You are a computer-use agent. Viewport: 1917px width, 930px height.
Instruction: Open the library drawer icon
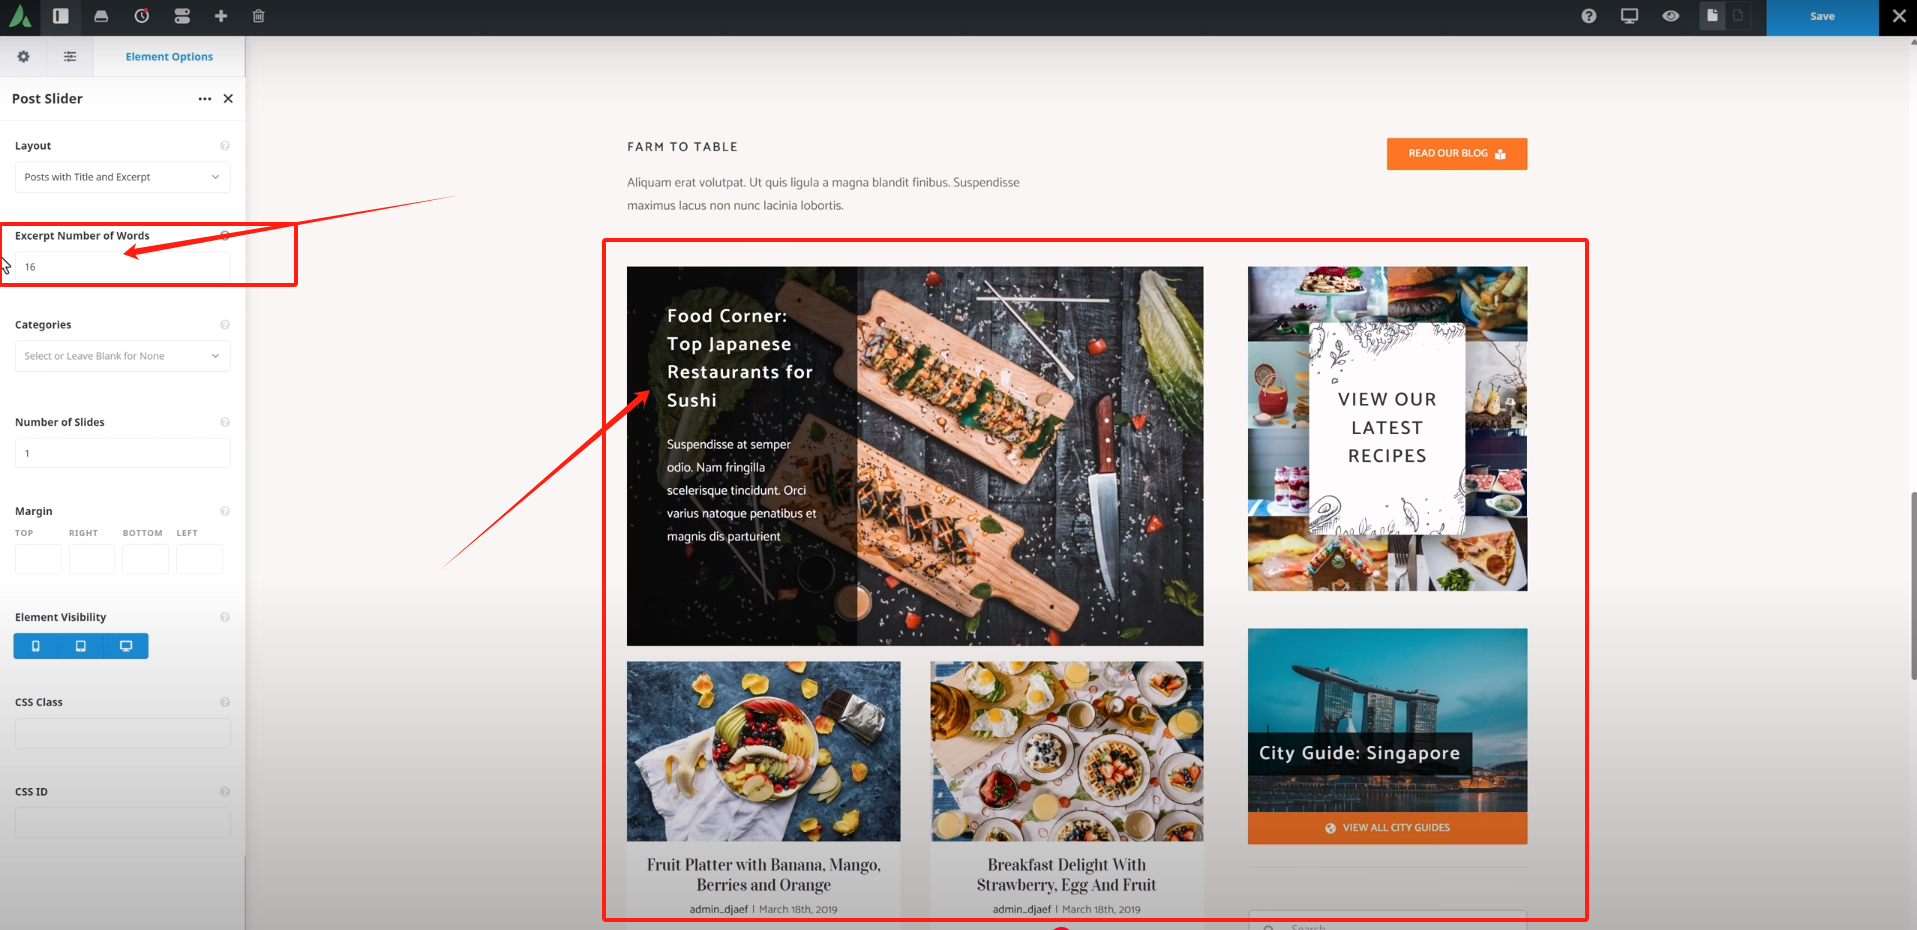point(101,16)
